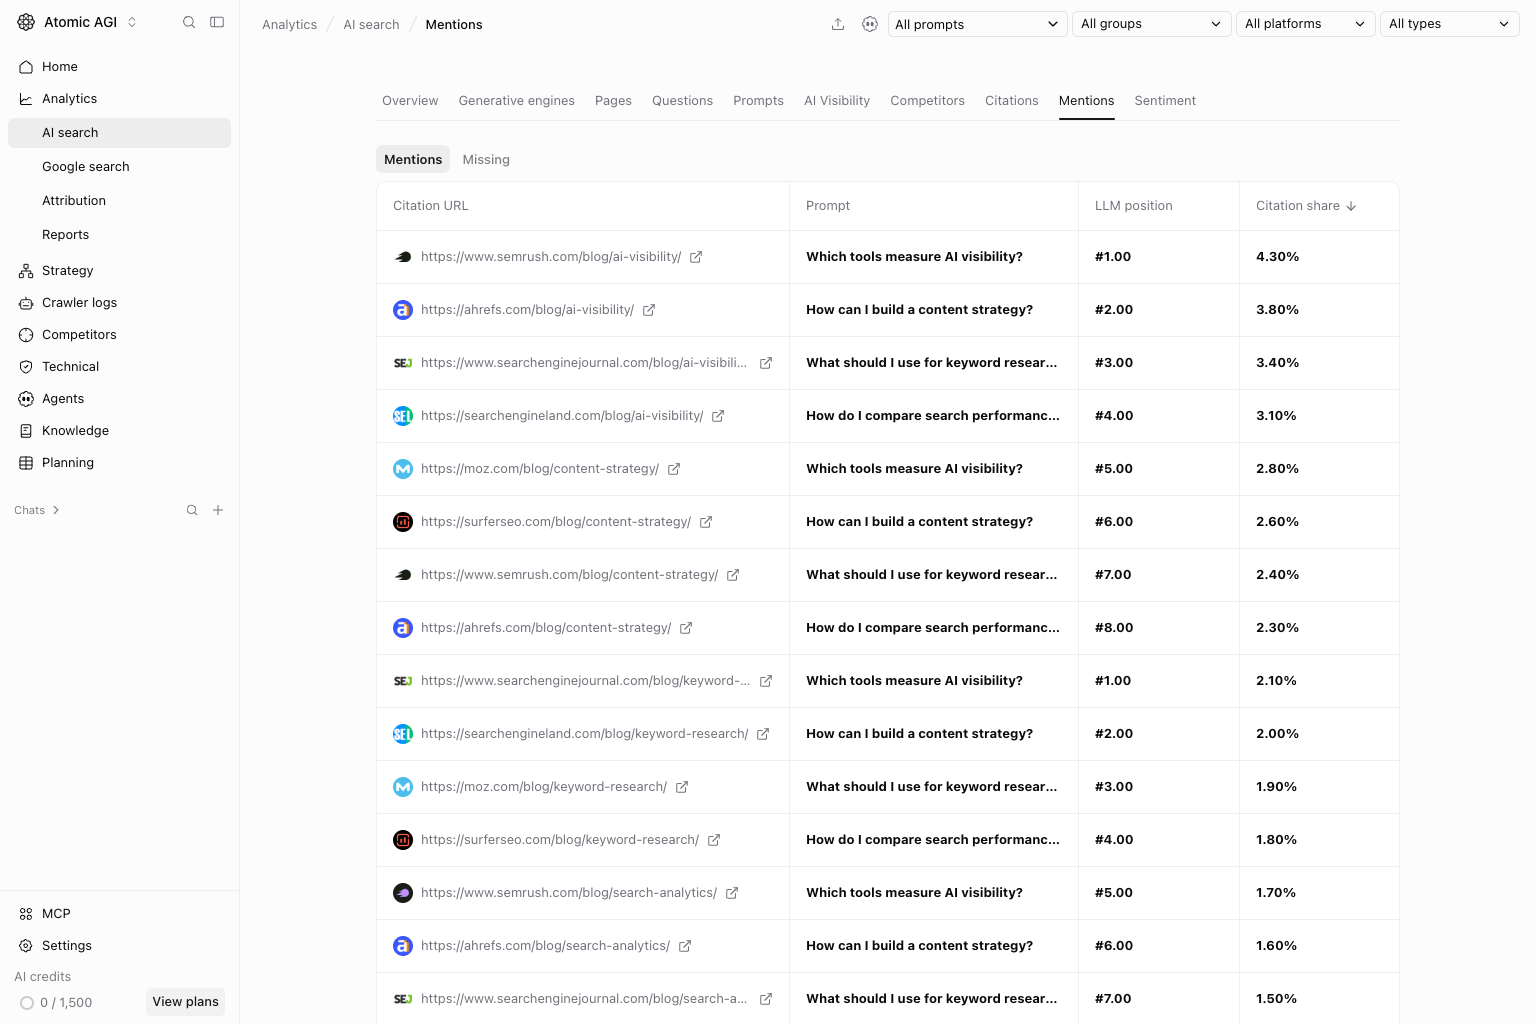Sort by the Citation share column header
This screenshot has width=1536, height=1024.
pyautogui.click(x=1306, y=206)
